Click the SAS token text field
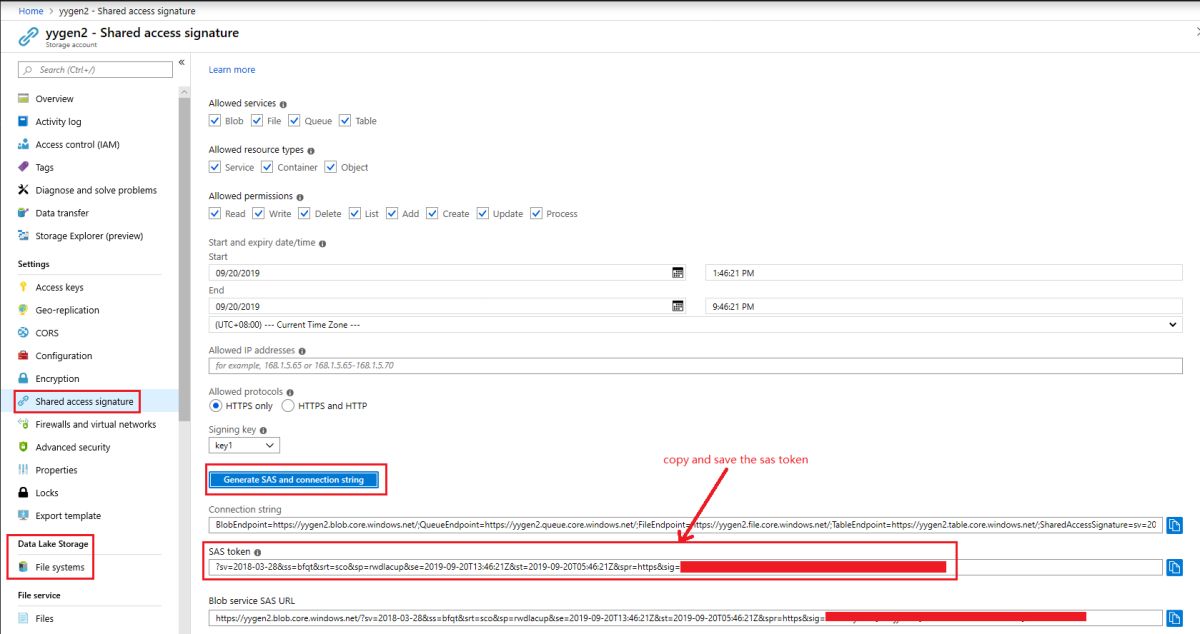The height and width of the screenshot is (634, 1200). click(686, 567)
